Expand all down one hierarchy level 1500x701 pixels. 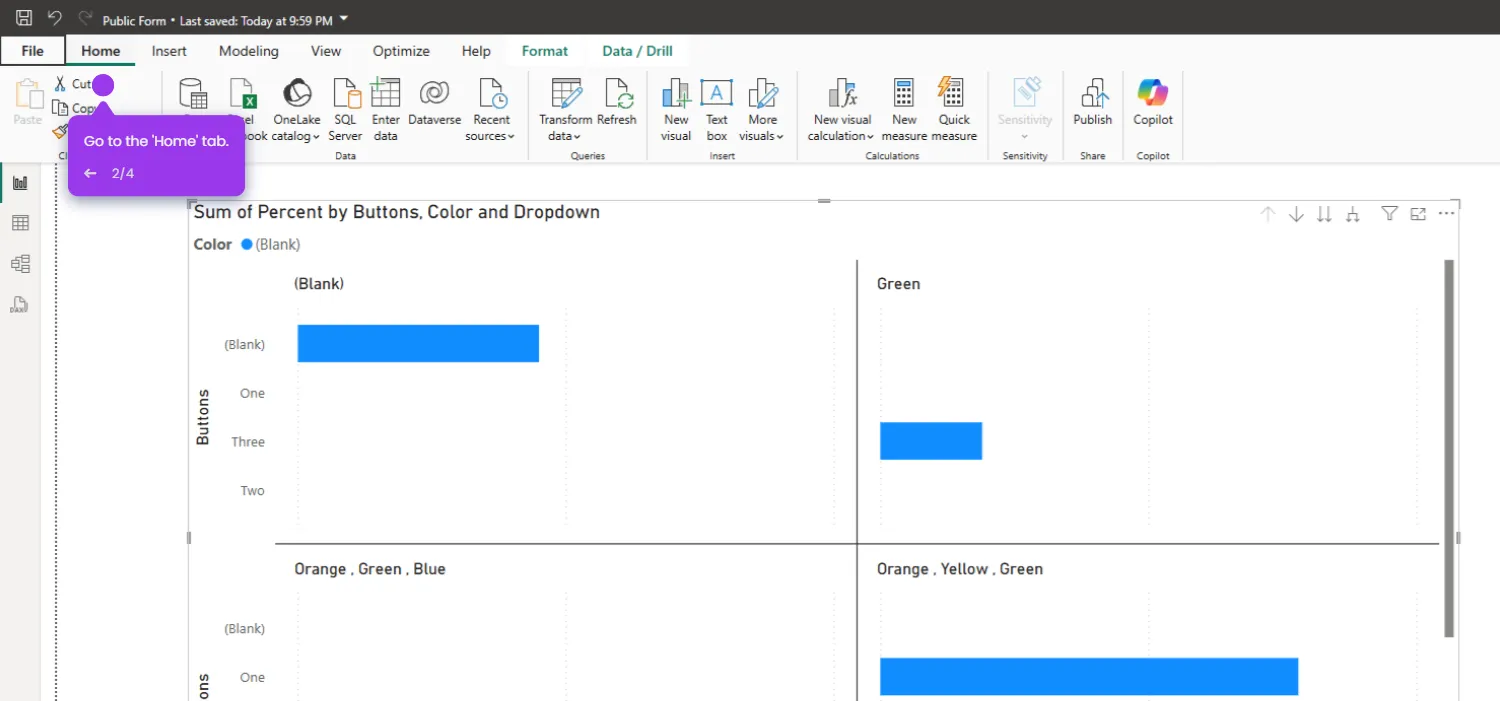[x=1353, y=214]
